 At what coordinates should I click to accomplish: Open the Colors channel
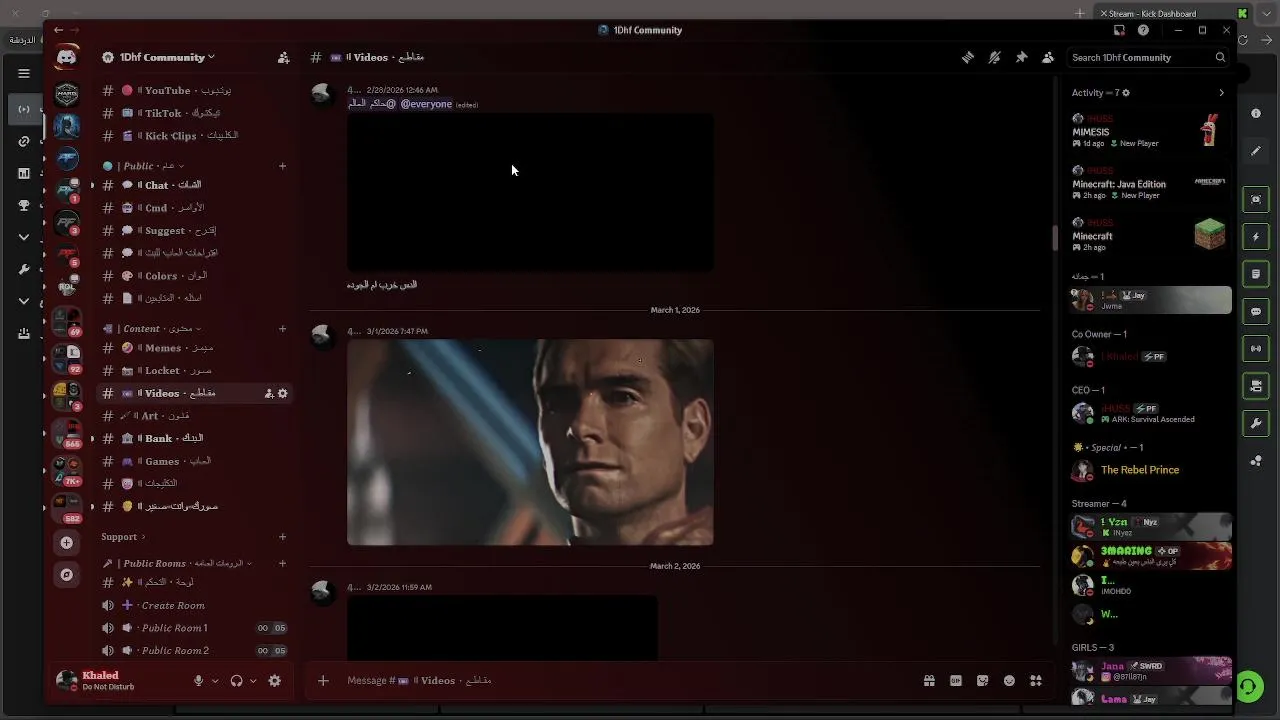pos(195,276)
